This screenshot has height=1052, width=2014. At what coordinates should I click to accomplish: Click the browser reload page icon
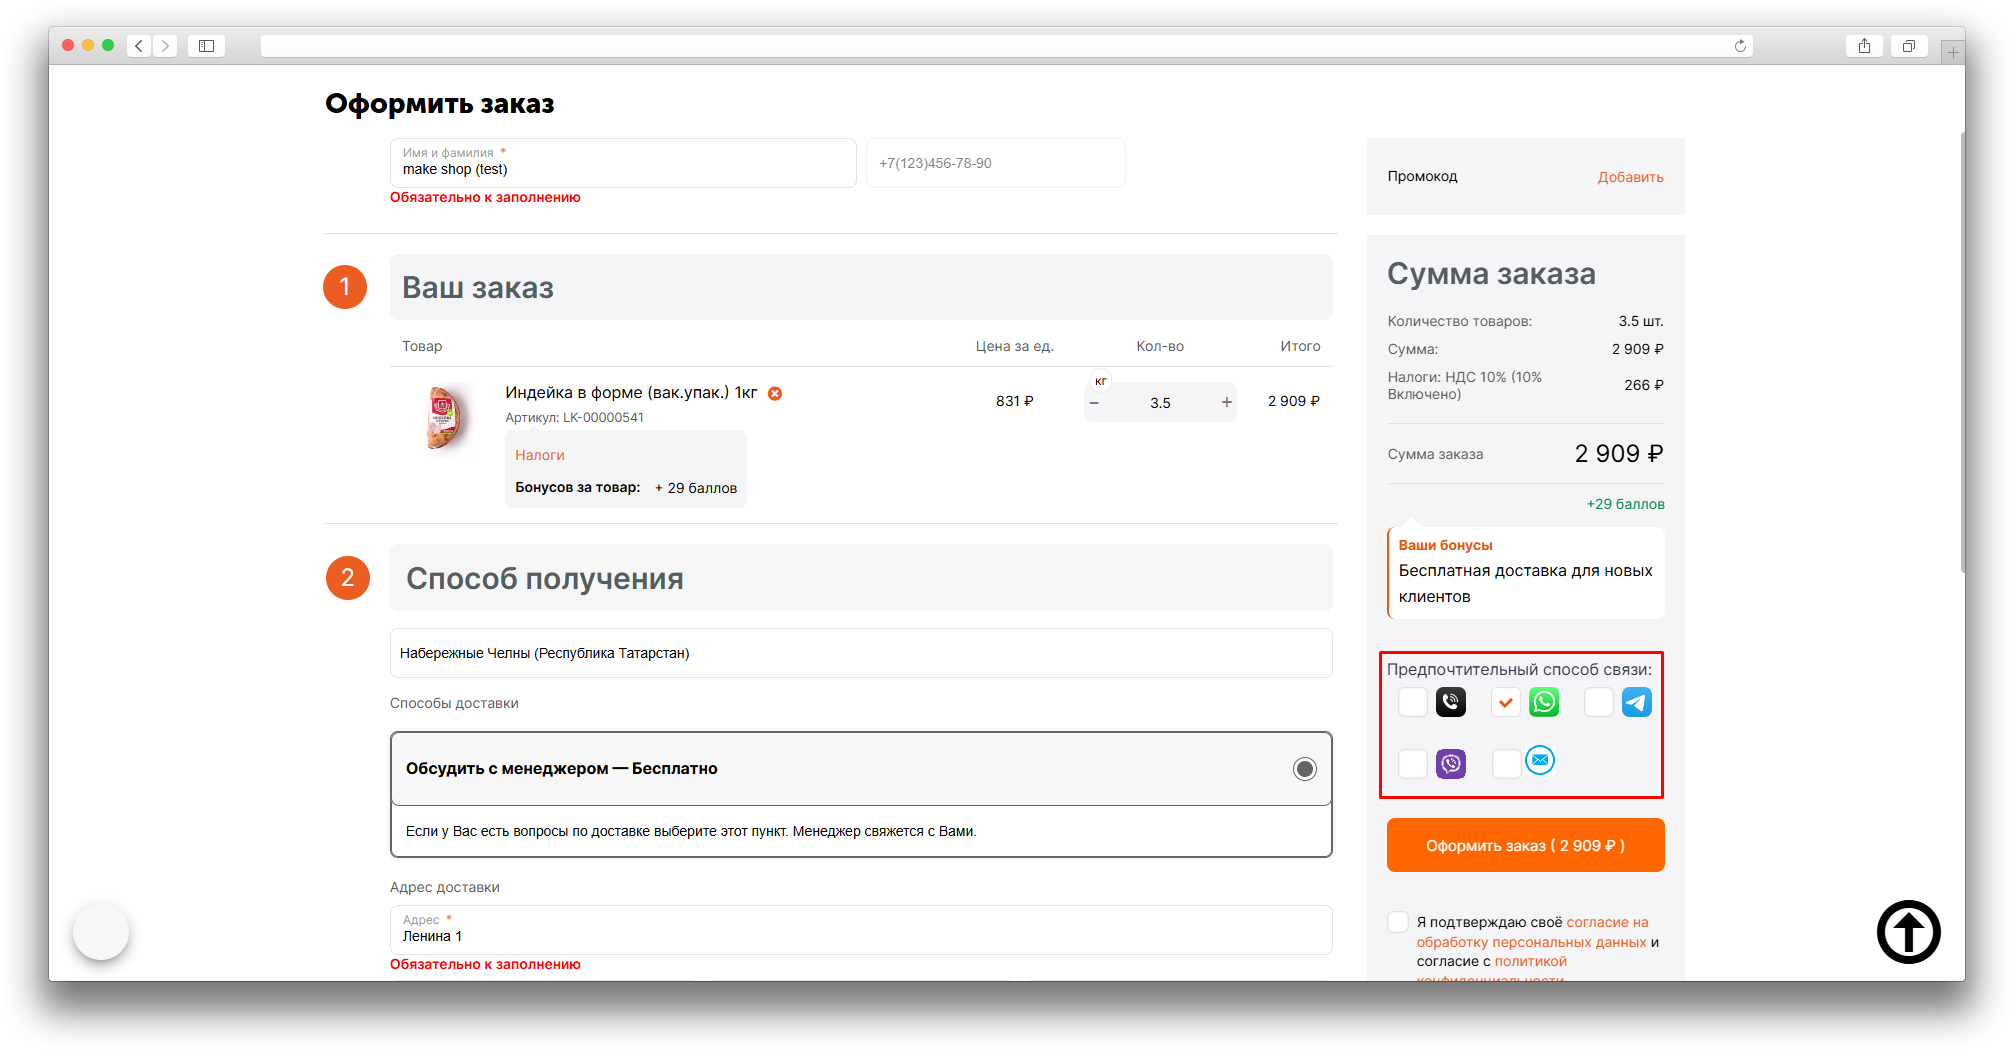[x=1740, y=46]
